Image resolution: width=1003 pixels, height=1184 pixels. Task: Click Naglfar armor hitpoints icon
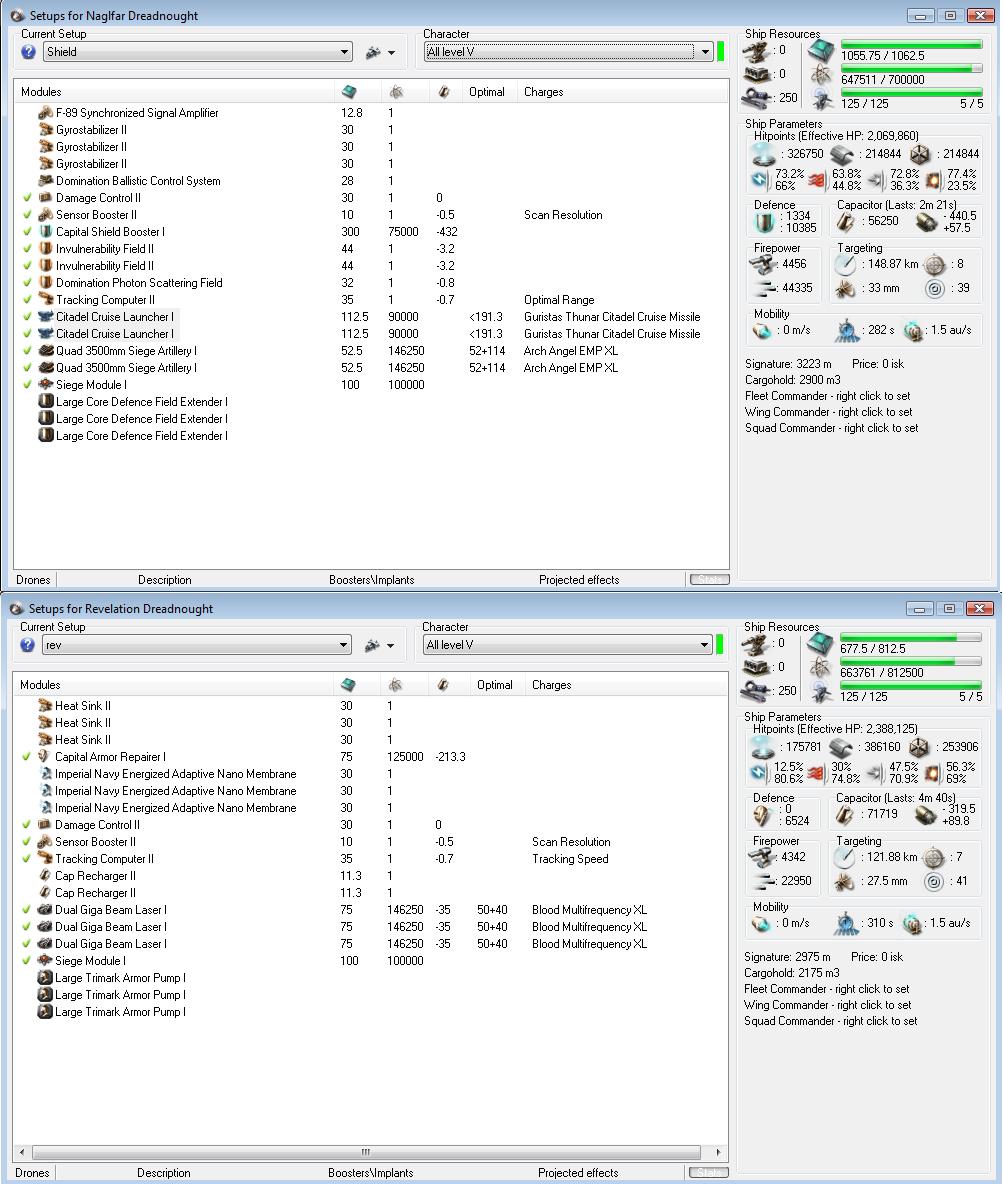(x=842, y=155)
